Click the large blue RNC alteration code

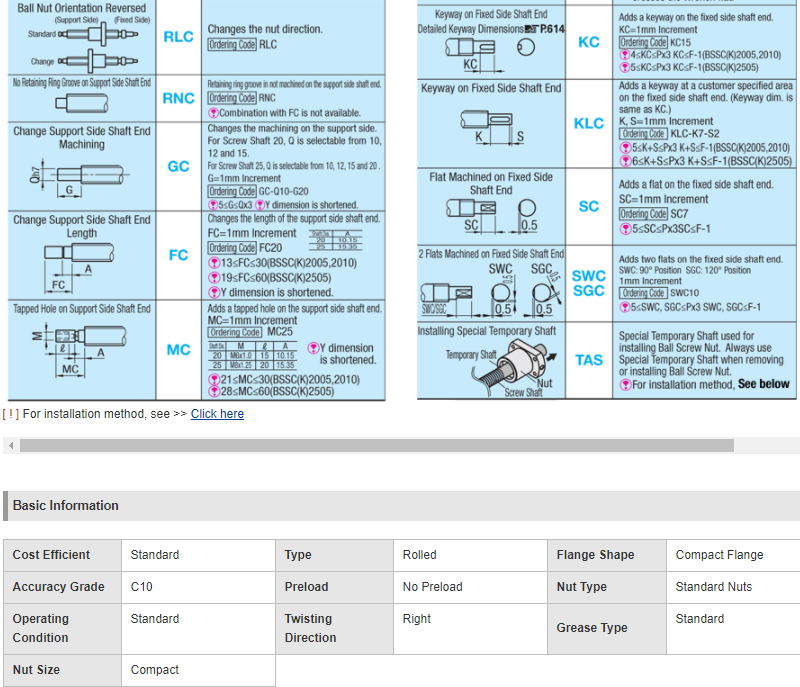[x=179, y=98]
